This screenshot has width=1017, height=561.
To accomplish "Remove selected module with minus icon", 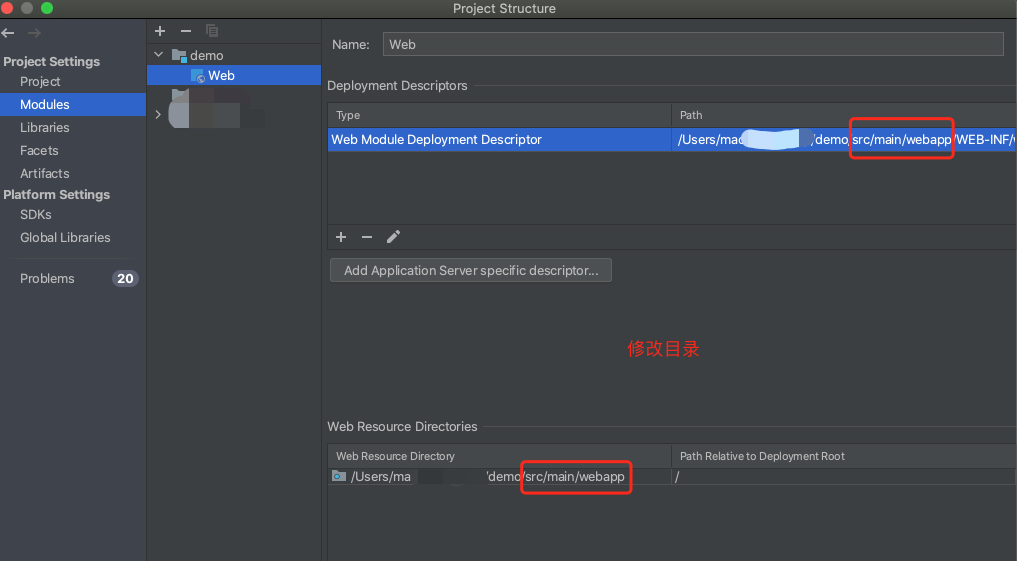I will tap(185, 30).
